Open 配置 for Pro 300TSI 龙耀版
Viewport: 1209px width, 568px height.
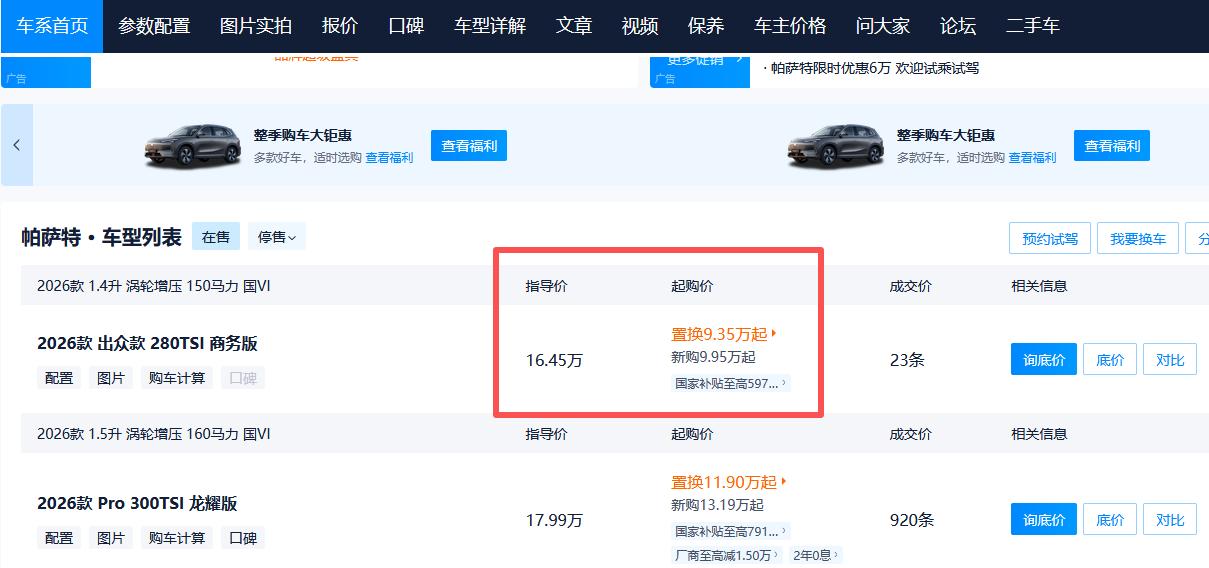[x=59, y=538]
